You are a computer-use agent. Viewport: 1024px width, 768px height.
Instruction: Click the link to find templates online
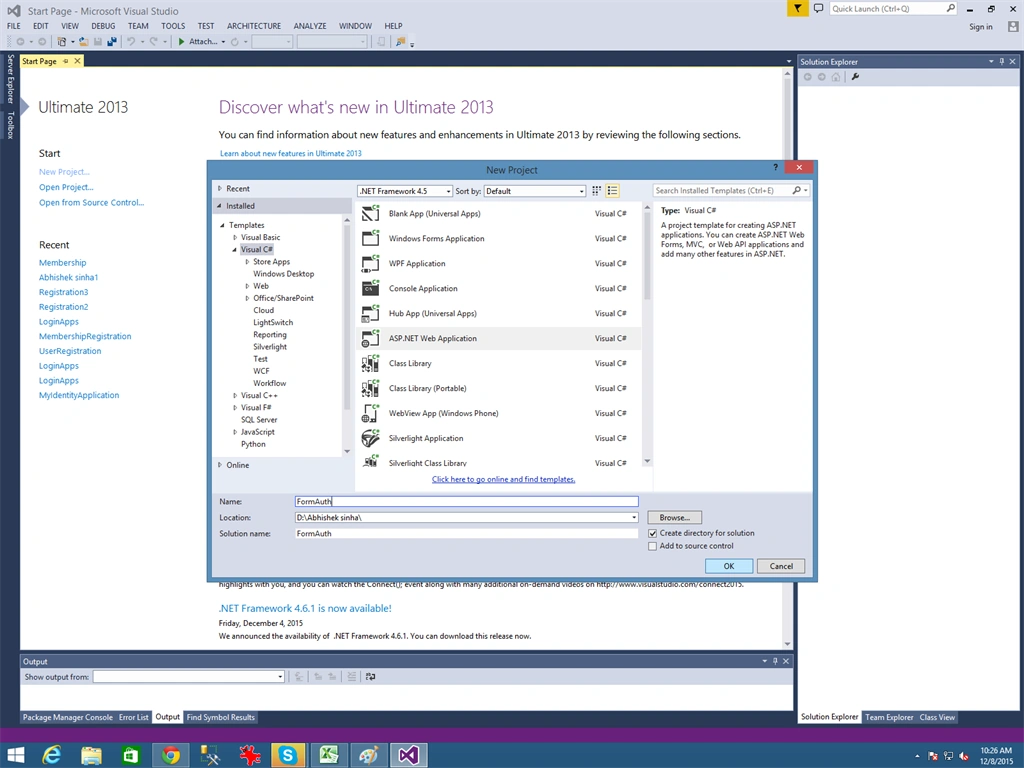pyautogui.click(x=504, y=479)
